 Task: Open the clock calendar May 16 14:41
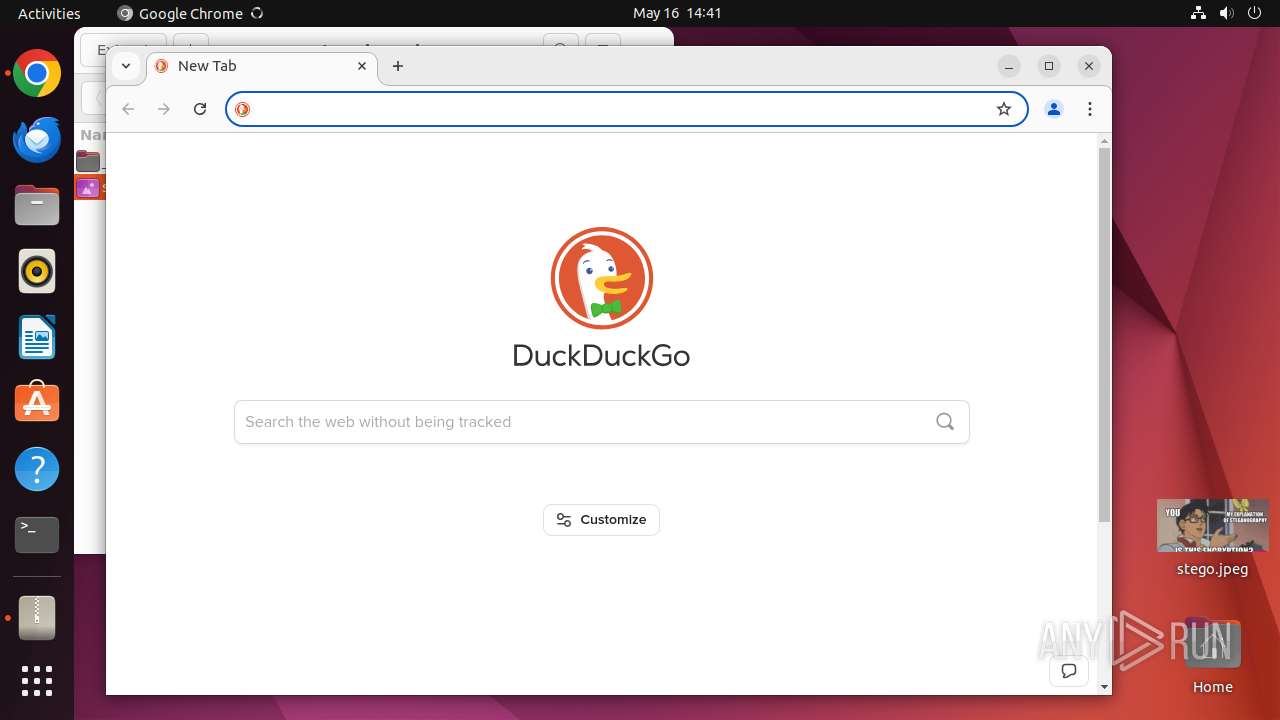click(x=677, y=13)
